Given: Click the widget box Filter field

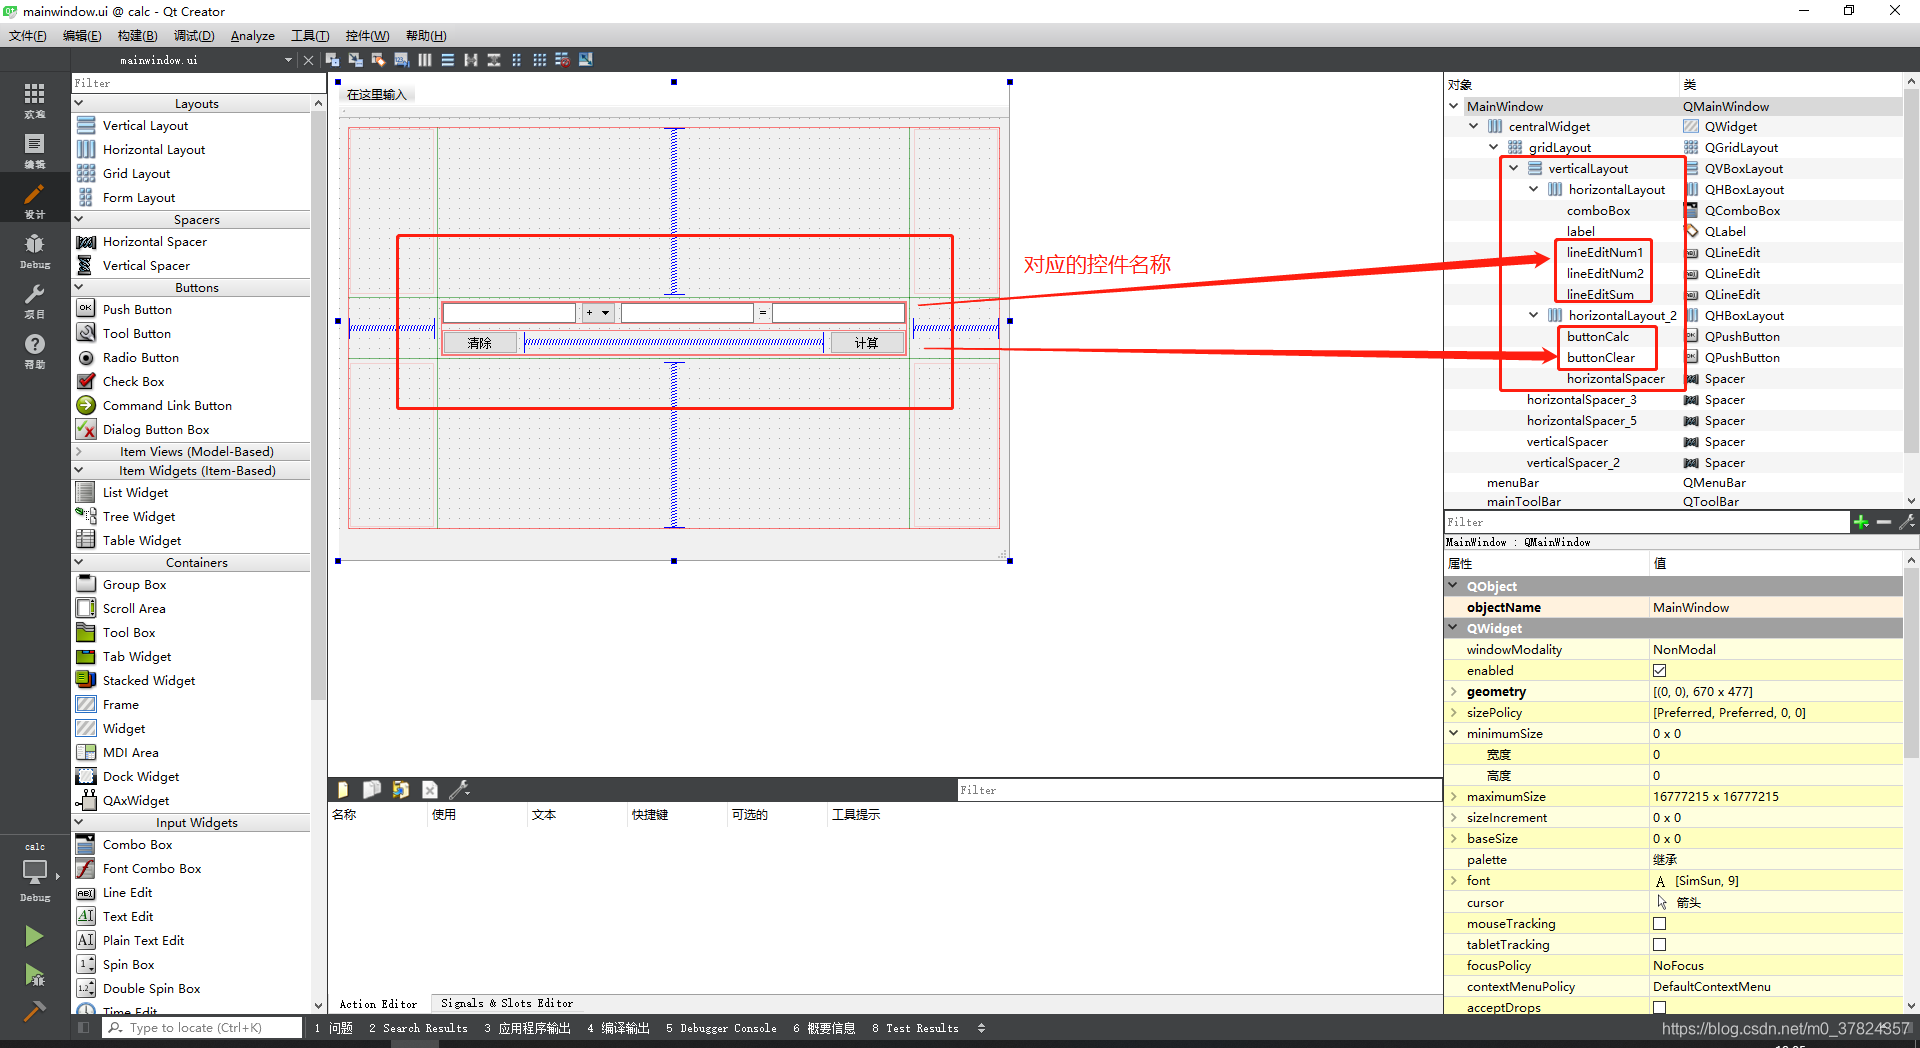Looking at the screenshot, I should pos(198,83).
